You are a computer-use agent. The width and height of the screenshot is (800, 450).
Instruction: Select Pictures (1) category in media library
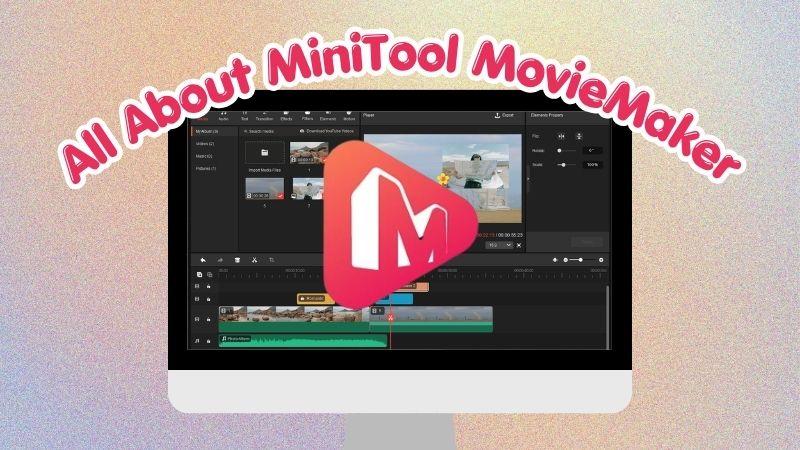(206, 168)
